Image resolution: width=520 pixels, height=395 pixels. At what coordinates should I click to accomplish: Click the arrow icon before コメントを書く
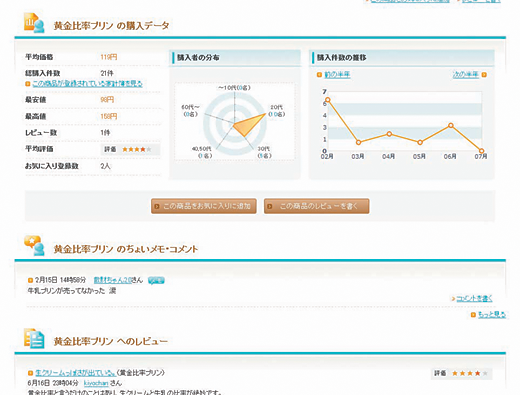point(453,299)
